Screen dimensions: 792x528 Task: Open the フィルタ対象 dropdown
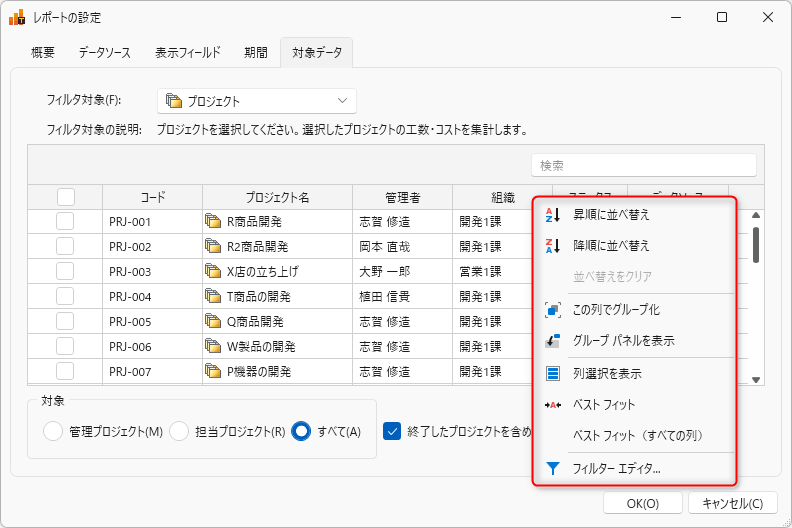click(x=257, y=101)
